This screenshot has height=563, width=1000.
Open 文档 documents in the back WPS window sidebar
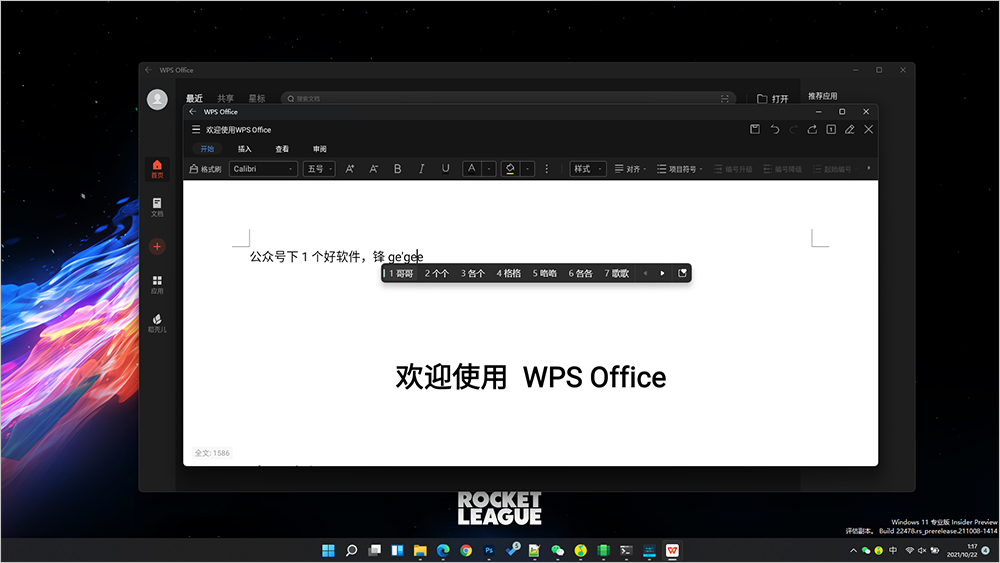(157, 207)
